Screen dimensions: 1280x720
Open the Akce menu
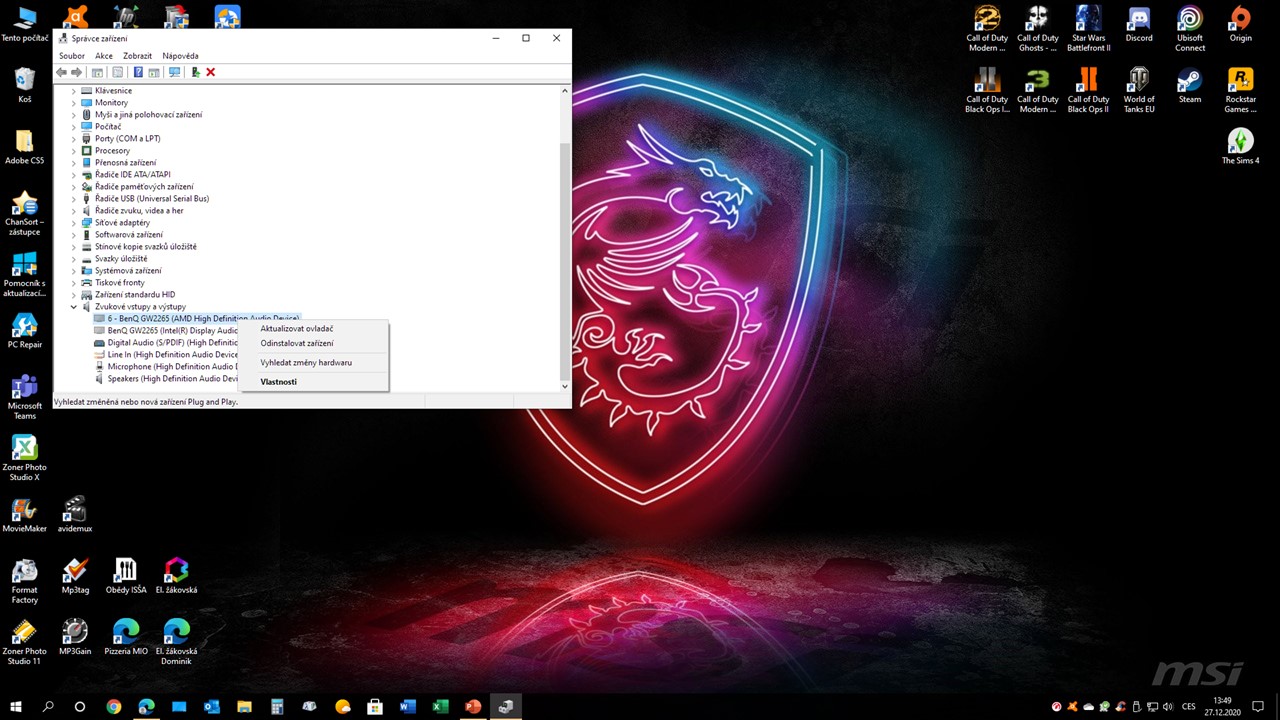(104, 56)
